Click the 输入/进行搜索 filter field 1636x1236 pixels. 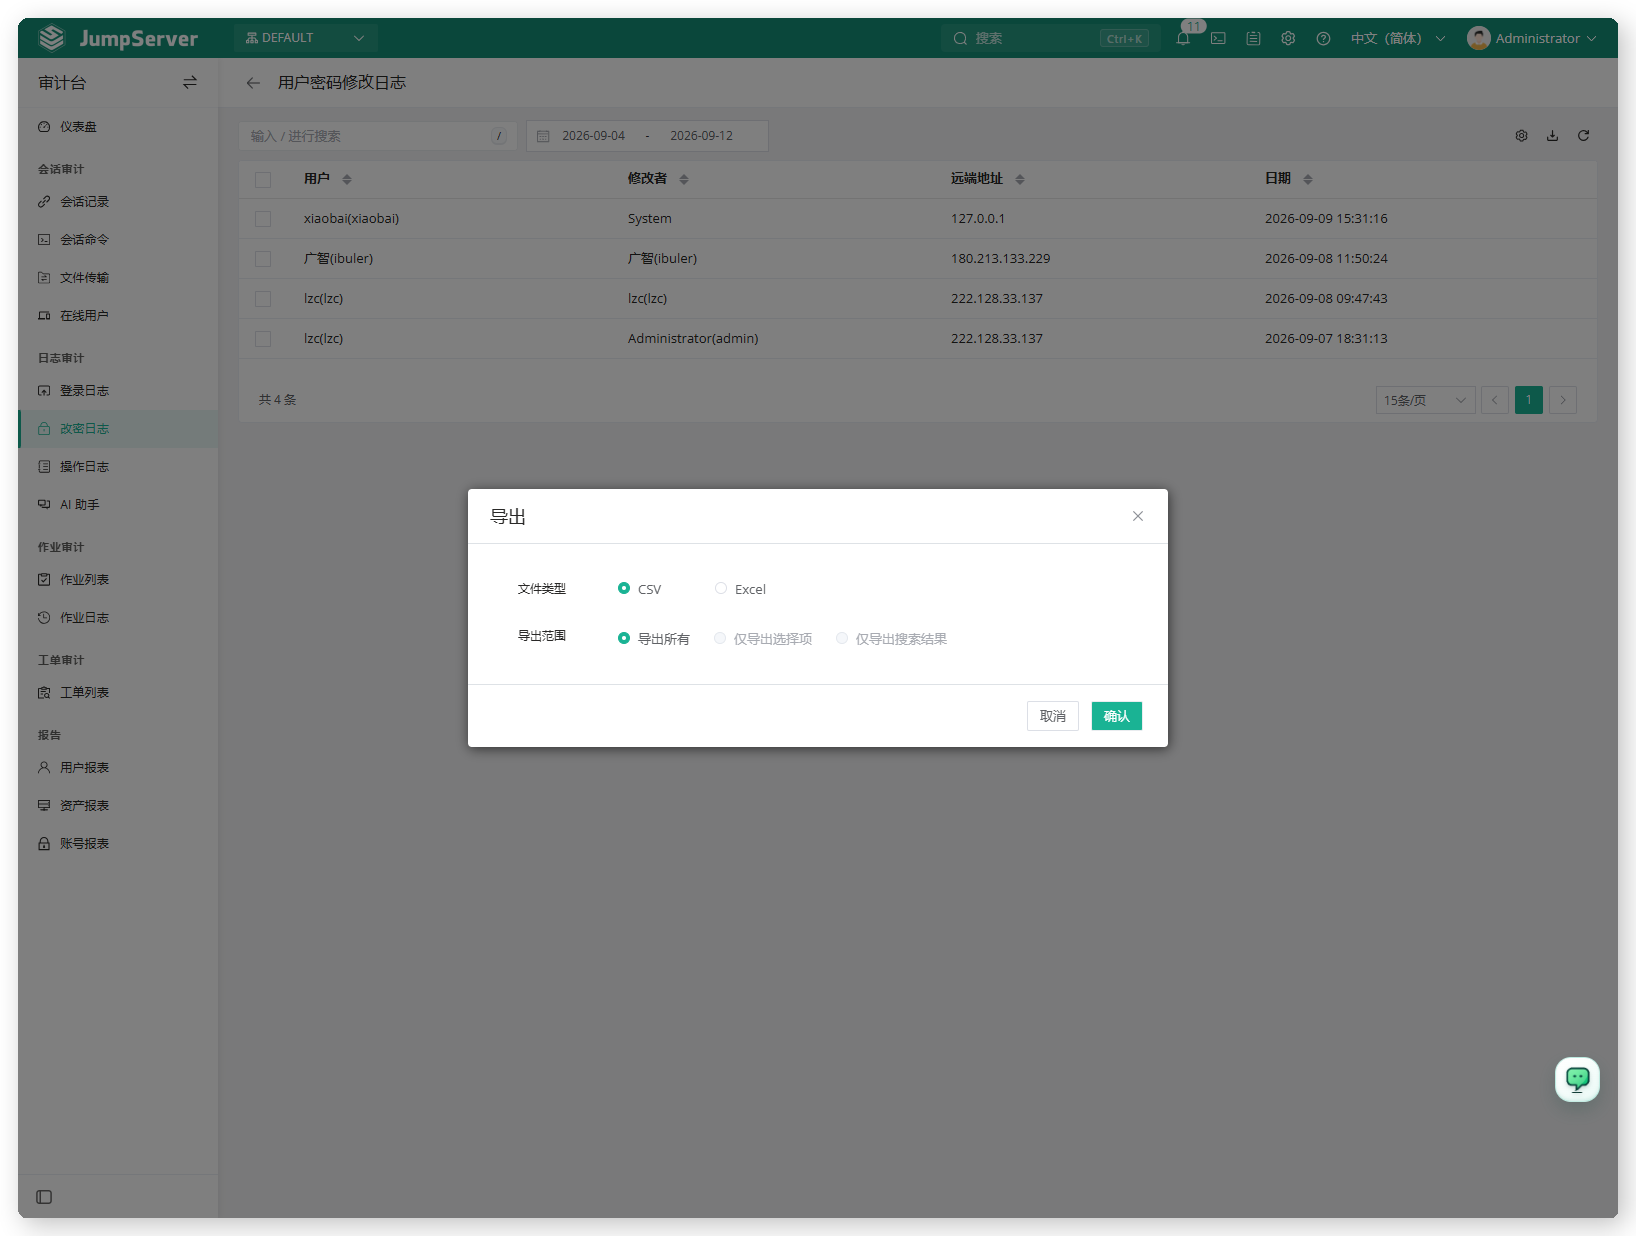coord(377,136)
